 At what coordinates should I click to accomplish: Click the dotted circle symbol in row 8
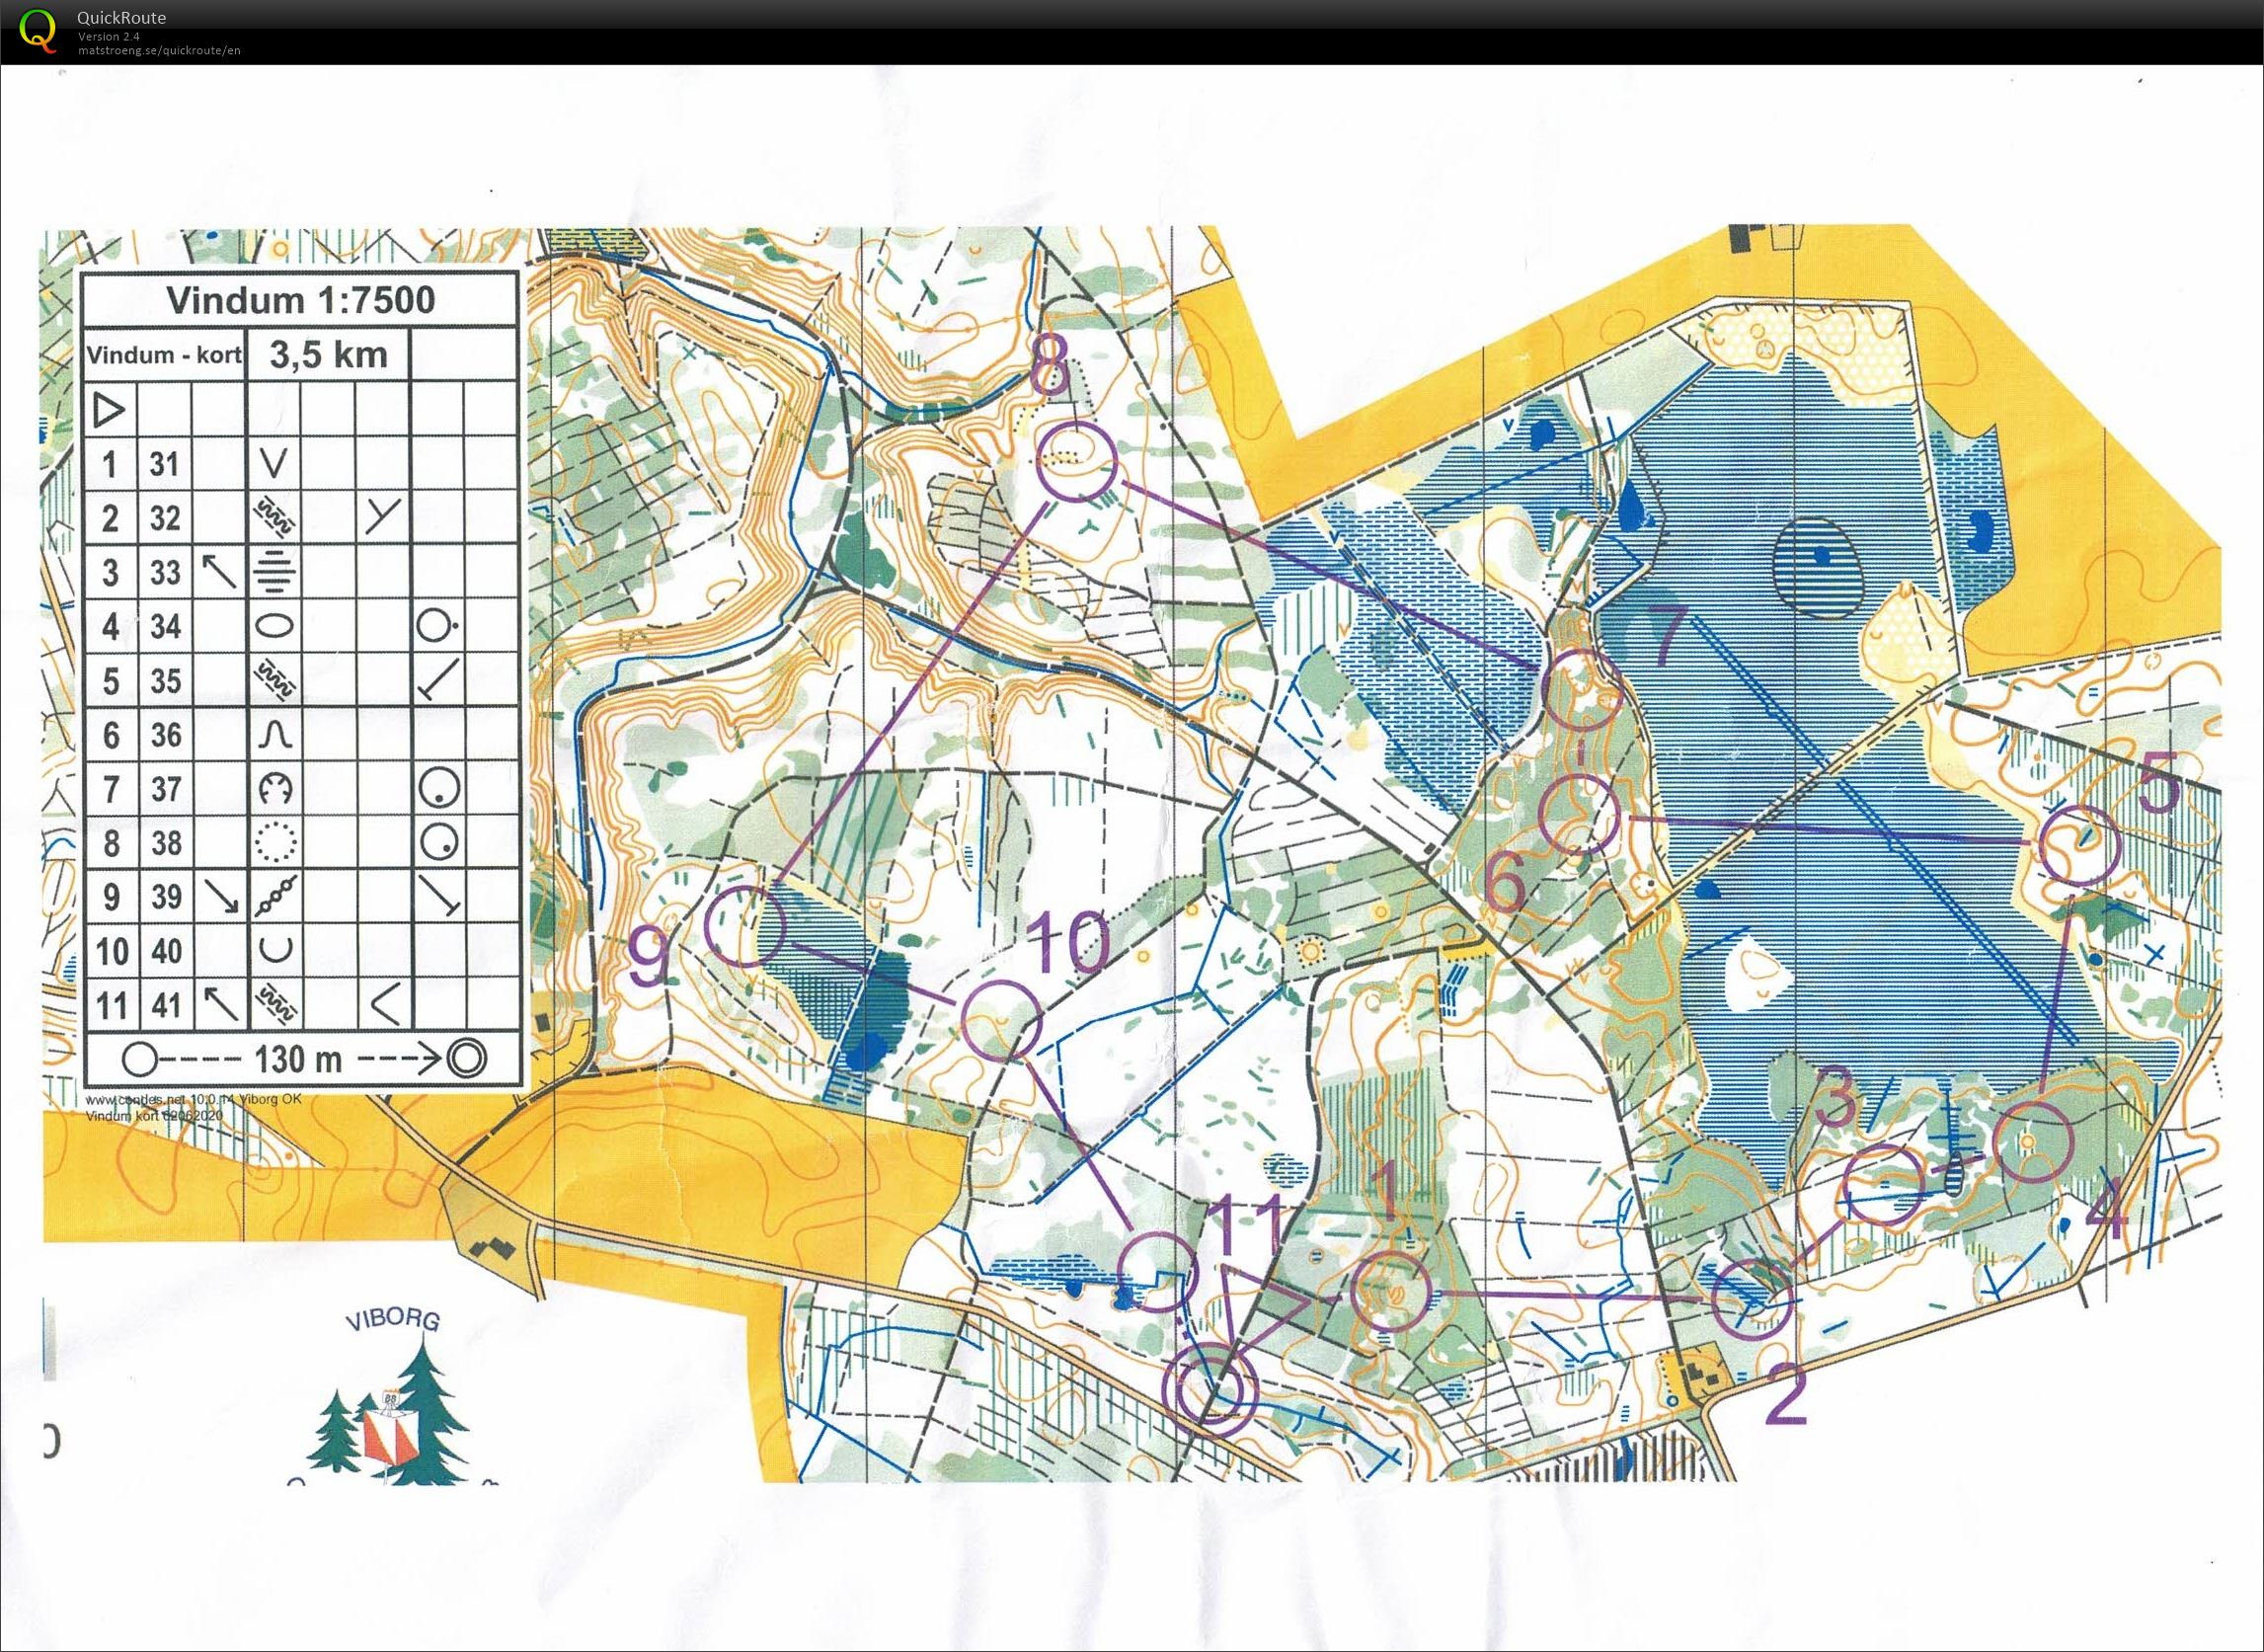tap(274, 843)
